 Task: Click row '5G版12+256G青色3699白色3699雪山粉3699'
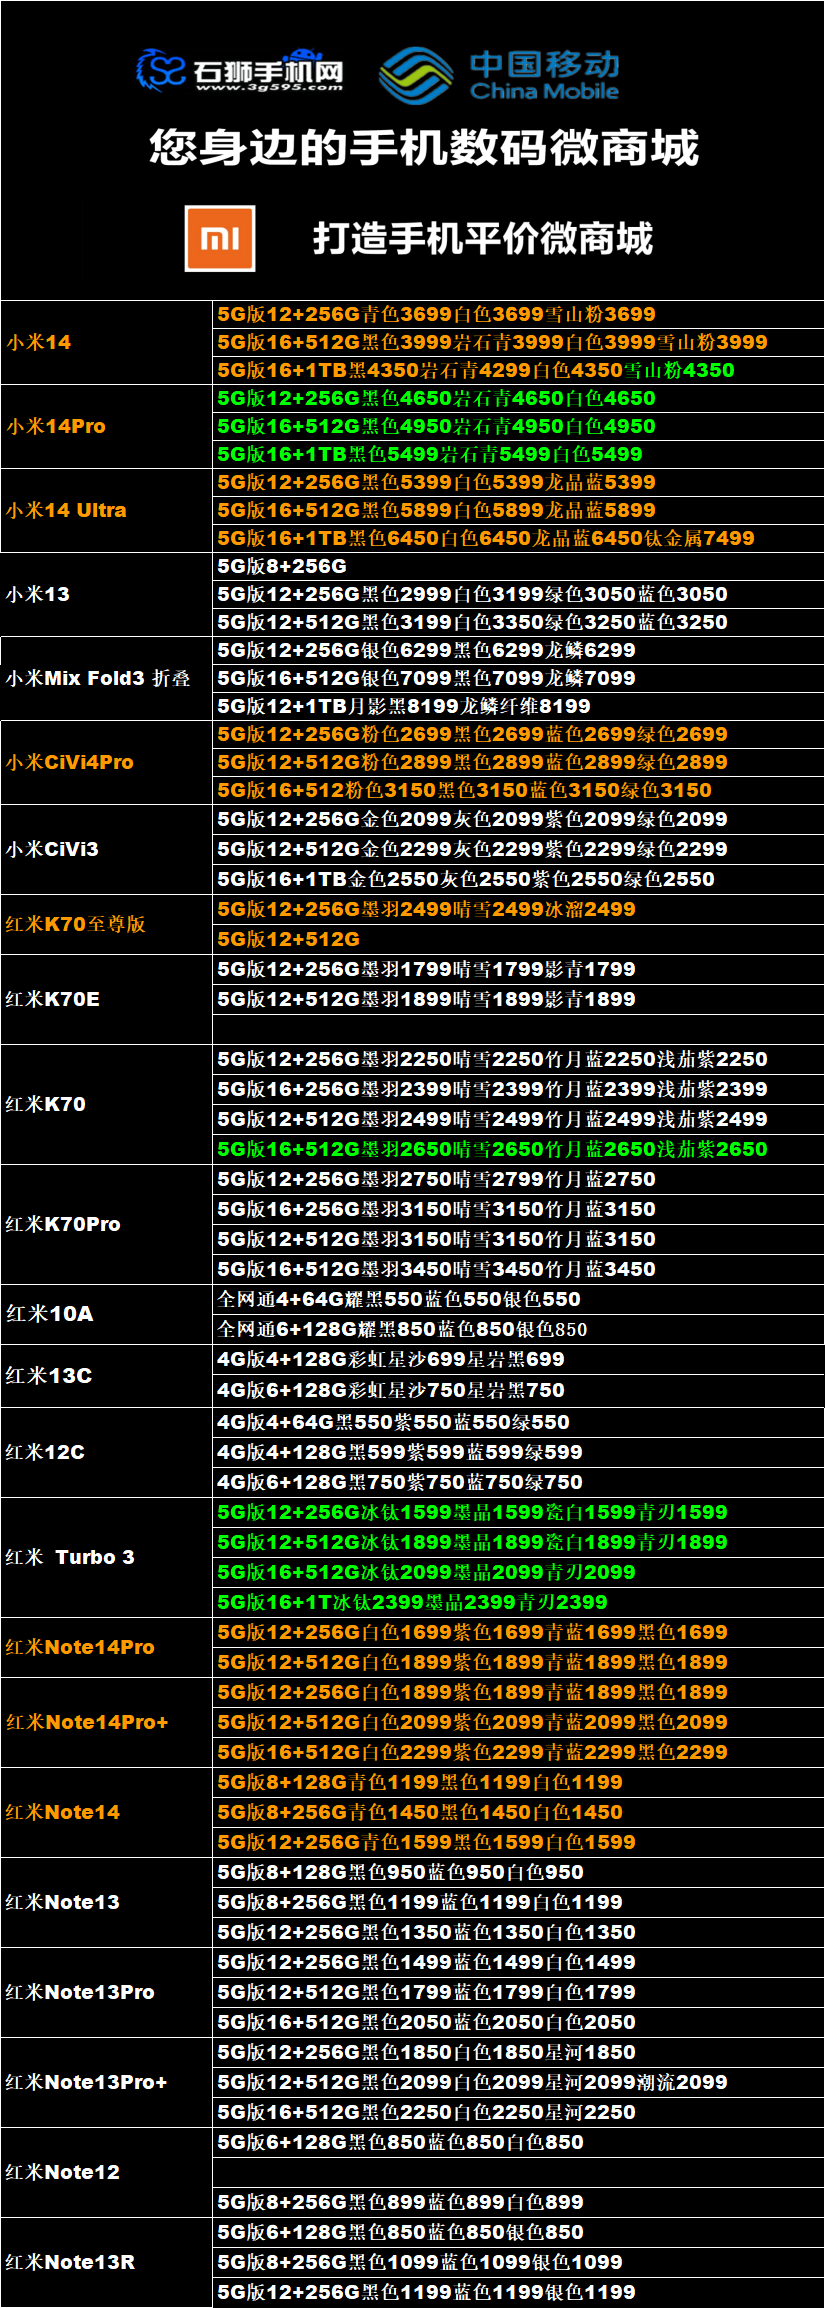coord(518,314)
